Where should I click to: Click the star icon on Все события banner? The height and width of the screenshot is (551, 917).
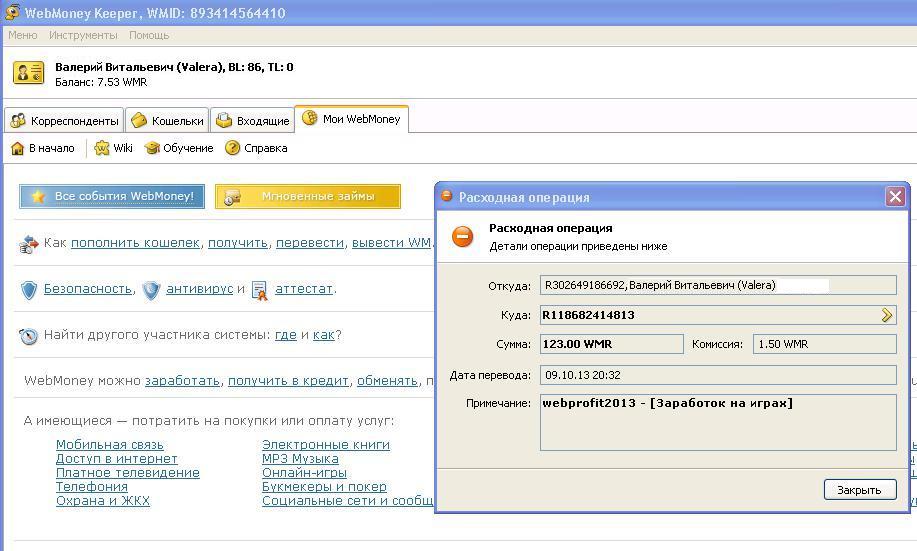38,197
